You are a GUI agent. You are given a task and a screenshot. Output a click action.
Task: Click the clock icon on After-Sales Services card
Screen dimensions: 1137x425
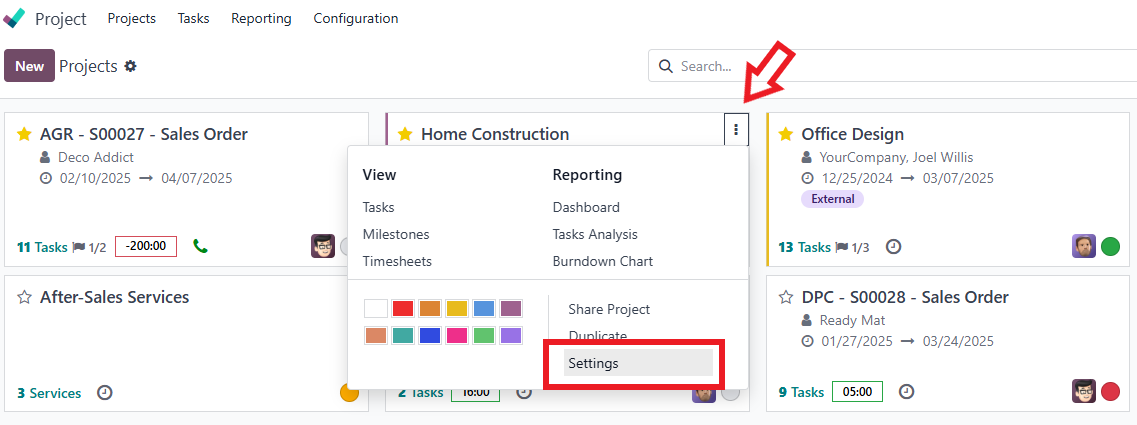[105, 392]
